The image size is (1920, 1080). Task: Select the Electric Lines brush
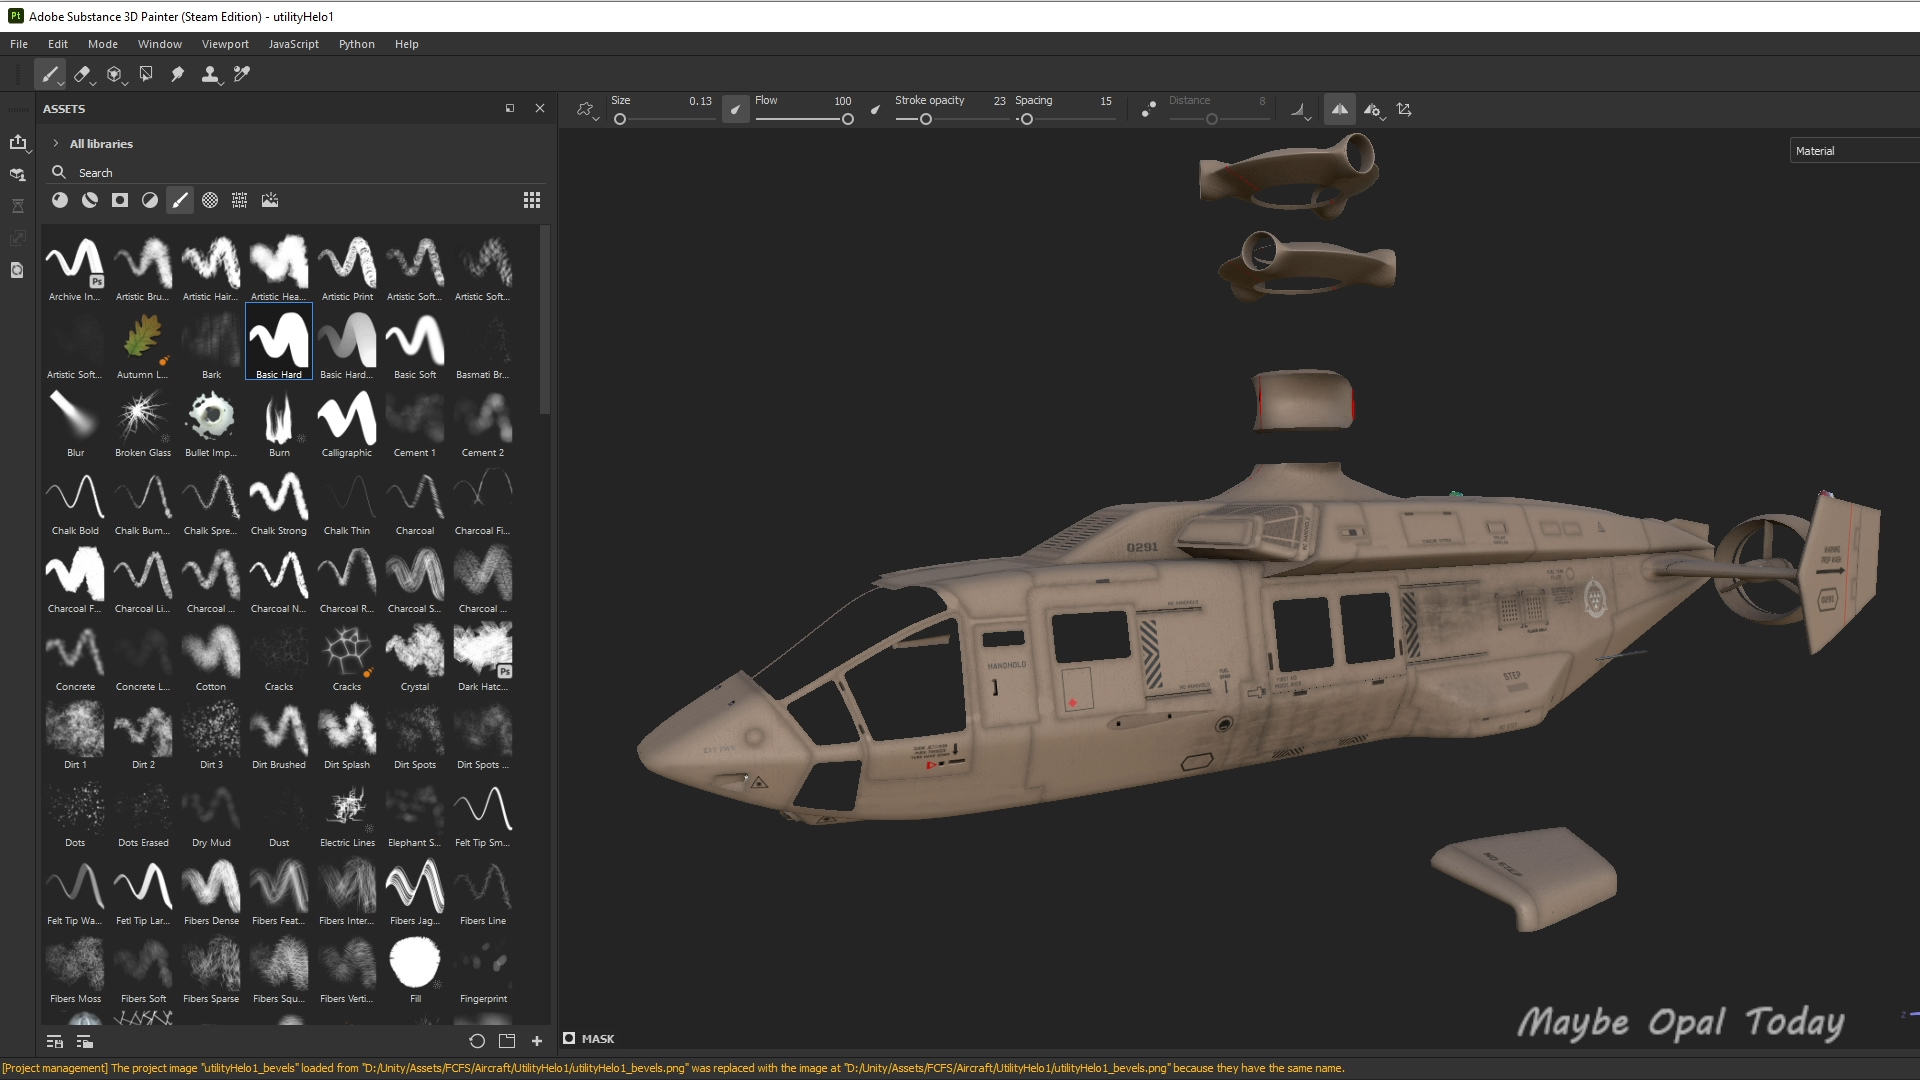pyautogui.click(x=347, y=810)
